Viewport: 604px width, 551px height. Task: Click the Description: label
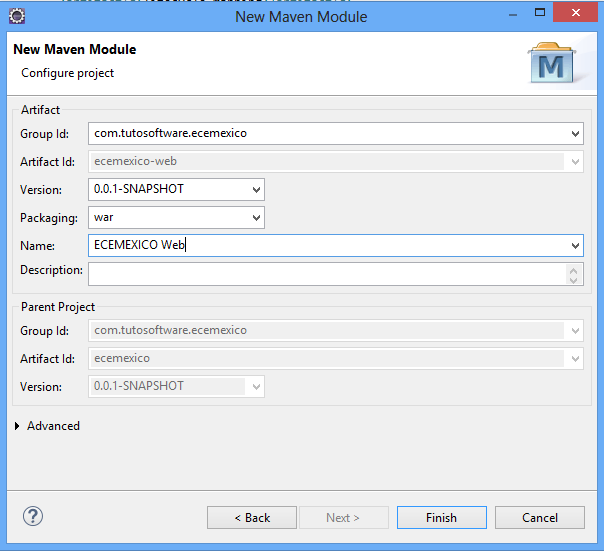click(x=51, y=270)
